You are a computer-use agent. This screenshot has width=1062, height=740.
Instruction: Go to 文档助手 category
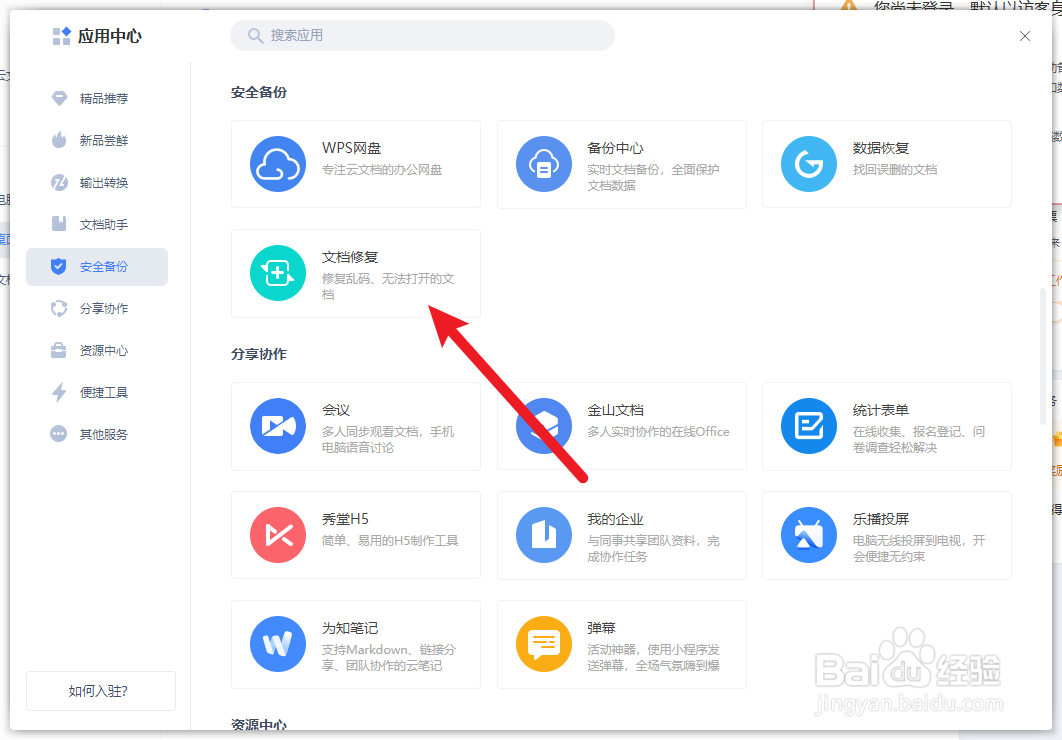tap(97, 224)
